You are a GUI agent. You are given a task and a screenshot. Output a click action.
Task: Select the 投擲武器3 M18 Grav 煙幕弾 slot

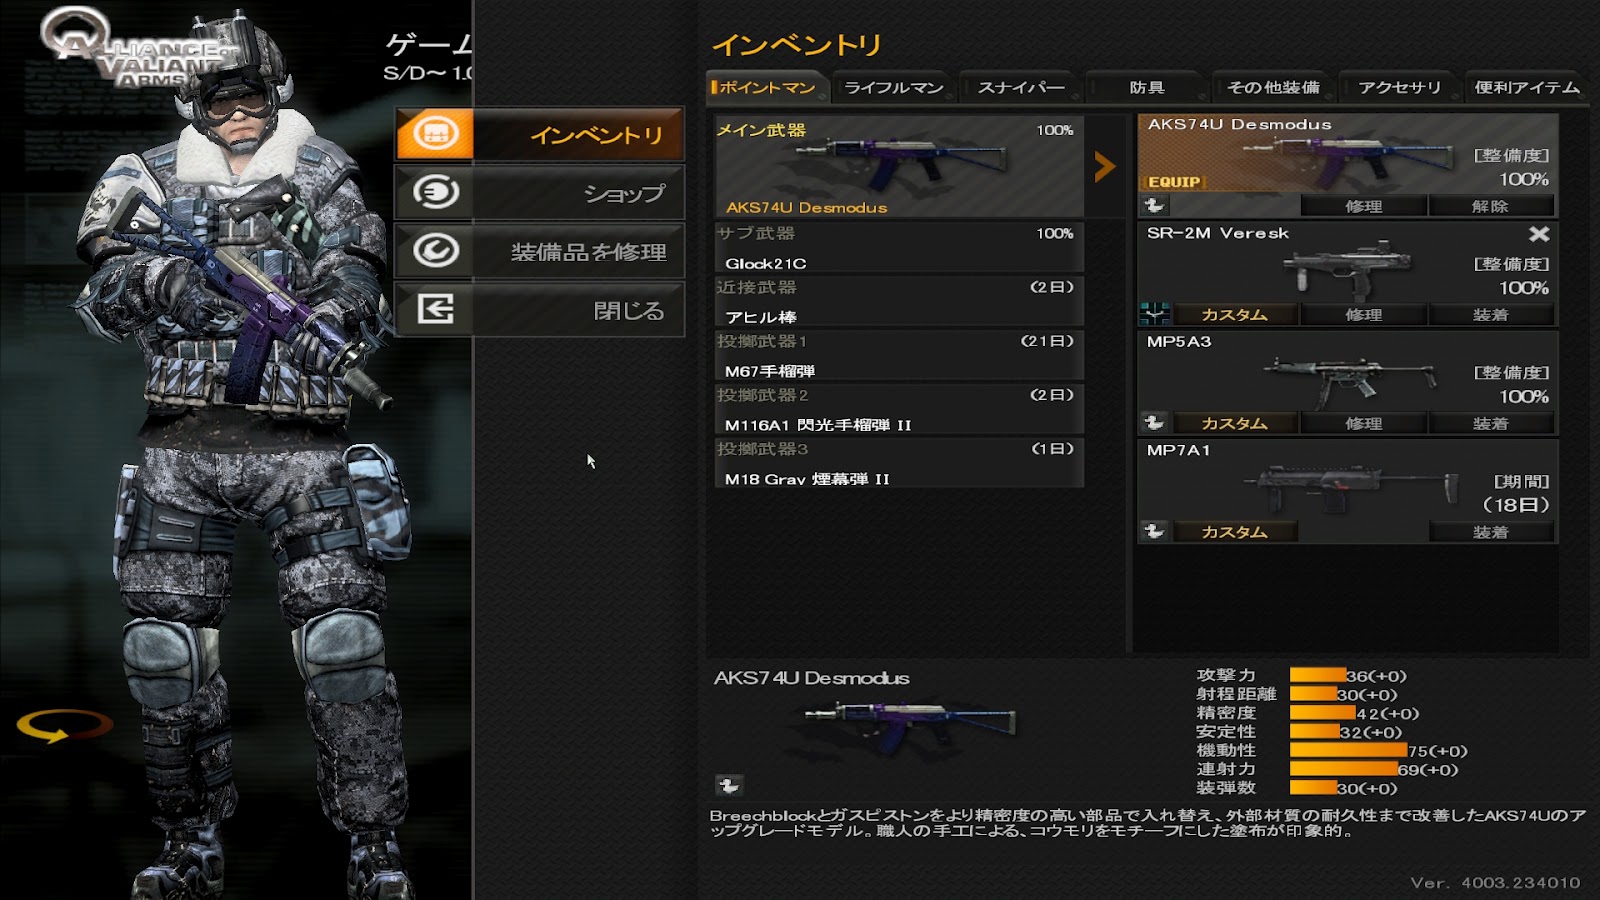[899, 464]
